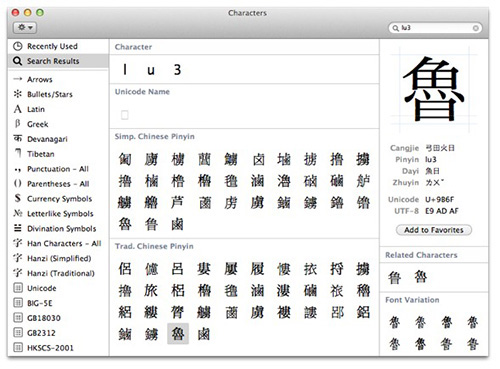
Task: Select Search Results in the sidebar
Action: click(x=58, y=61)
